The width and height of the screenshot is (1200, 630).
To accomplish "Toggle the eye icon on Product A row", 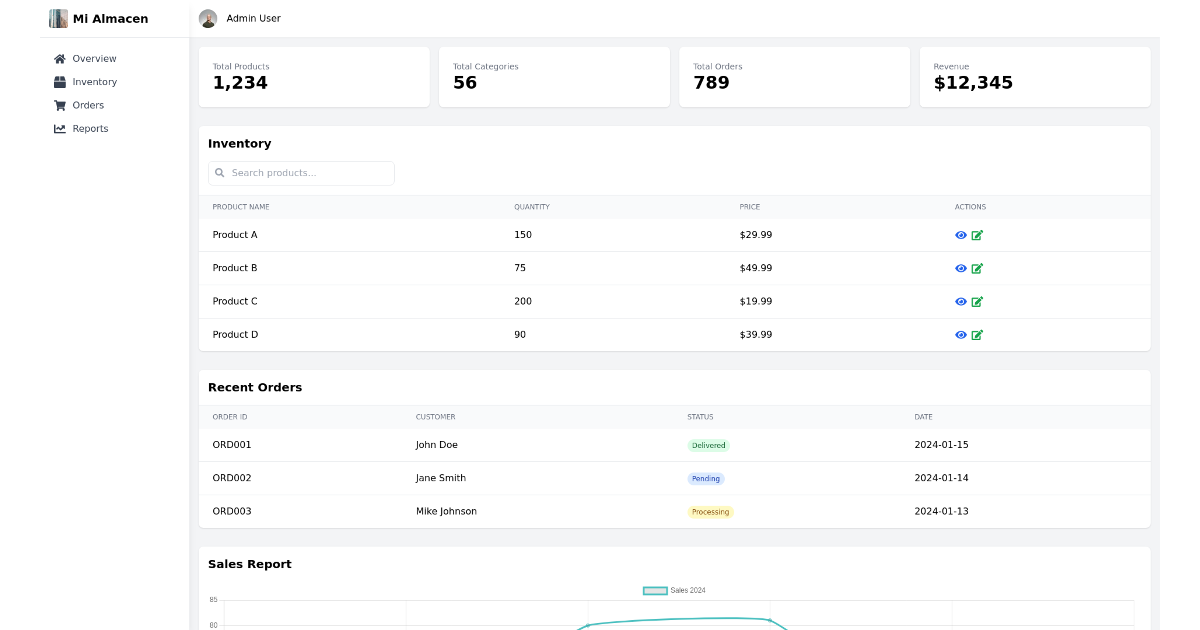I will 960,235.
